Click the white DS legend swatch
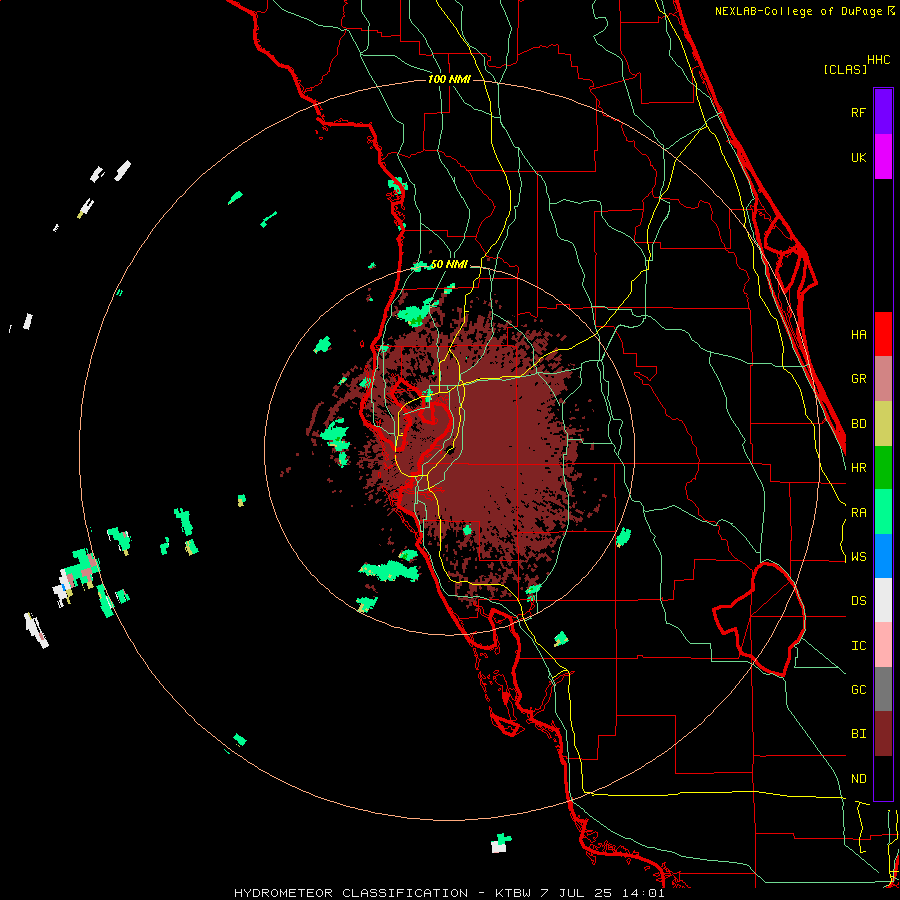This screenshot has height=900, width=900. click(883, 600)
